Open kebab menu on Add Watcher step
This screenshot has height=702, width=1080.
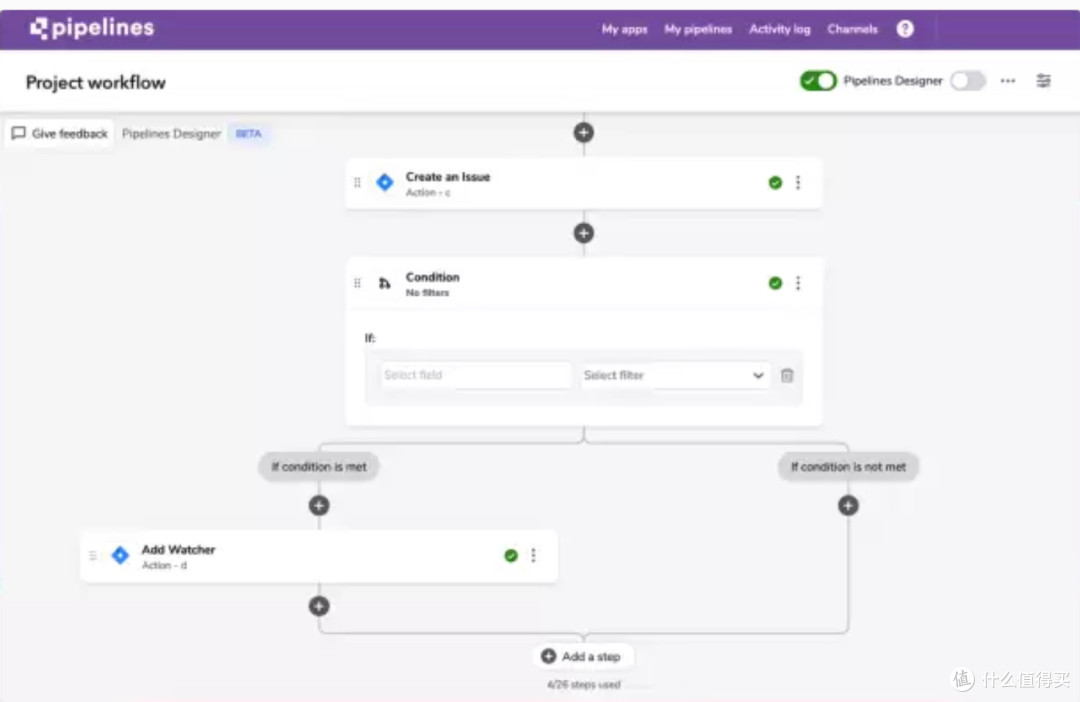(533, 555)
